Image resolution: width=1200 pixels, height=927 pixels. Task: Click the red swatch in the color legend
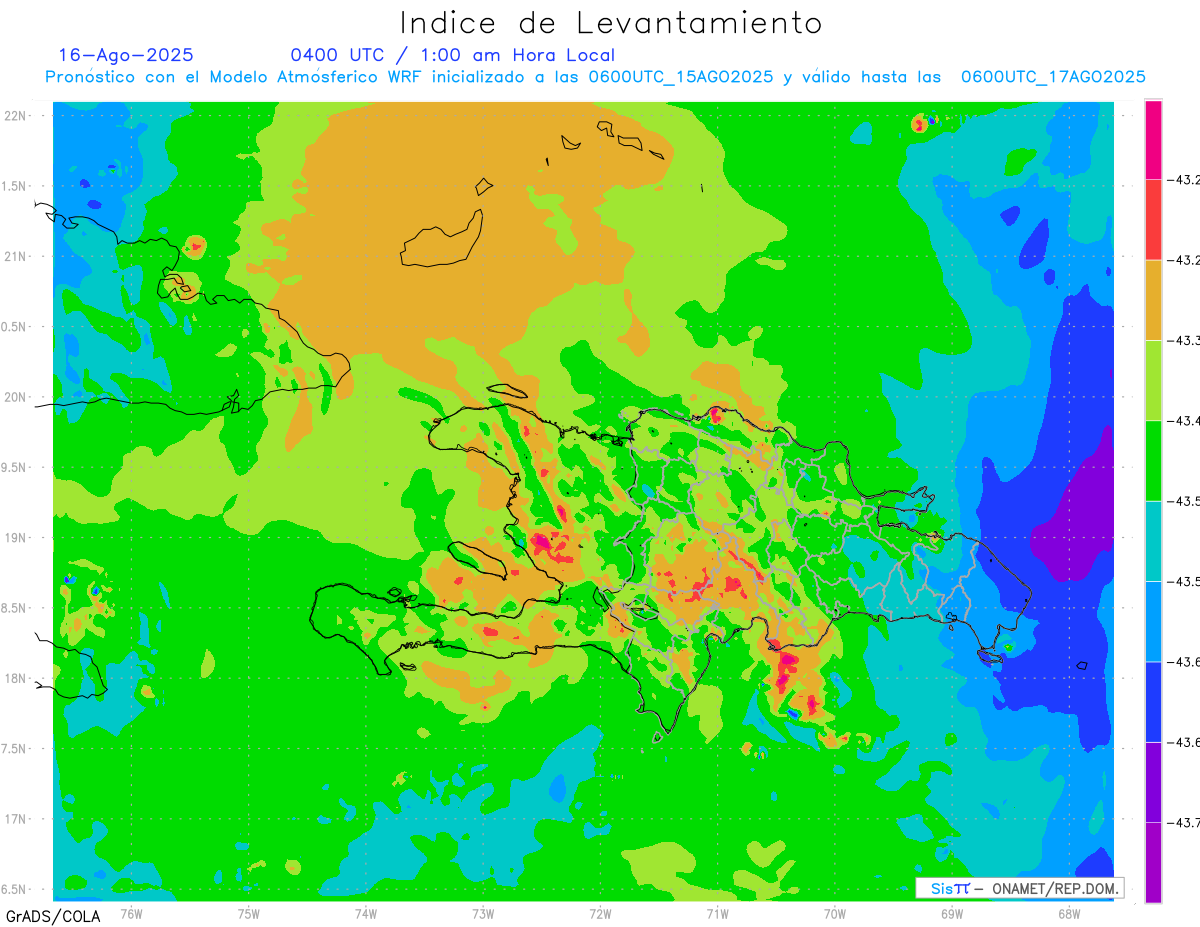point(1153,220)
